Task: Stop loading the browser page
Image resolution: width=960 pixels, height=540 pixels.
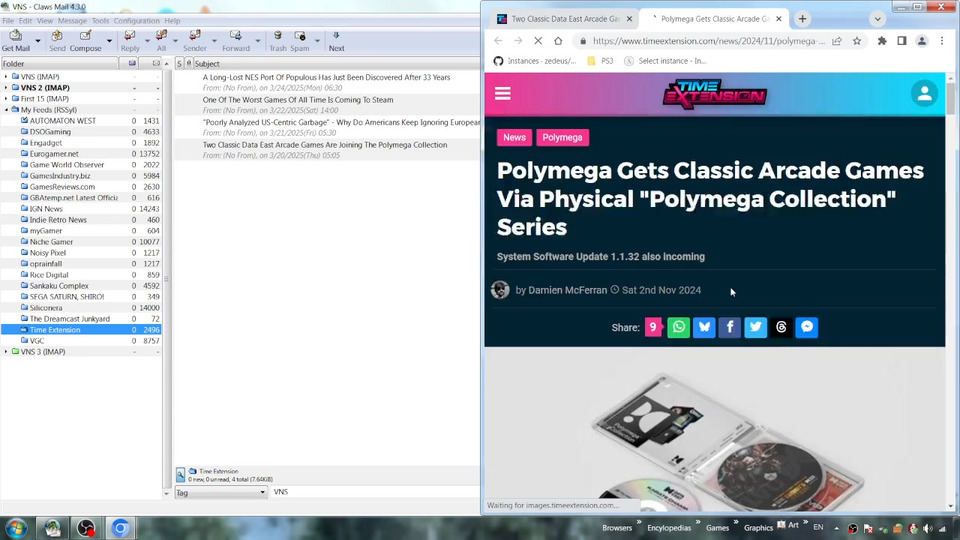Action: click(538, 41)
